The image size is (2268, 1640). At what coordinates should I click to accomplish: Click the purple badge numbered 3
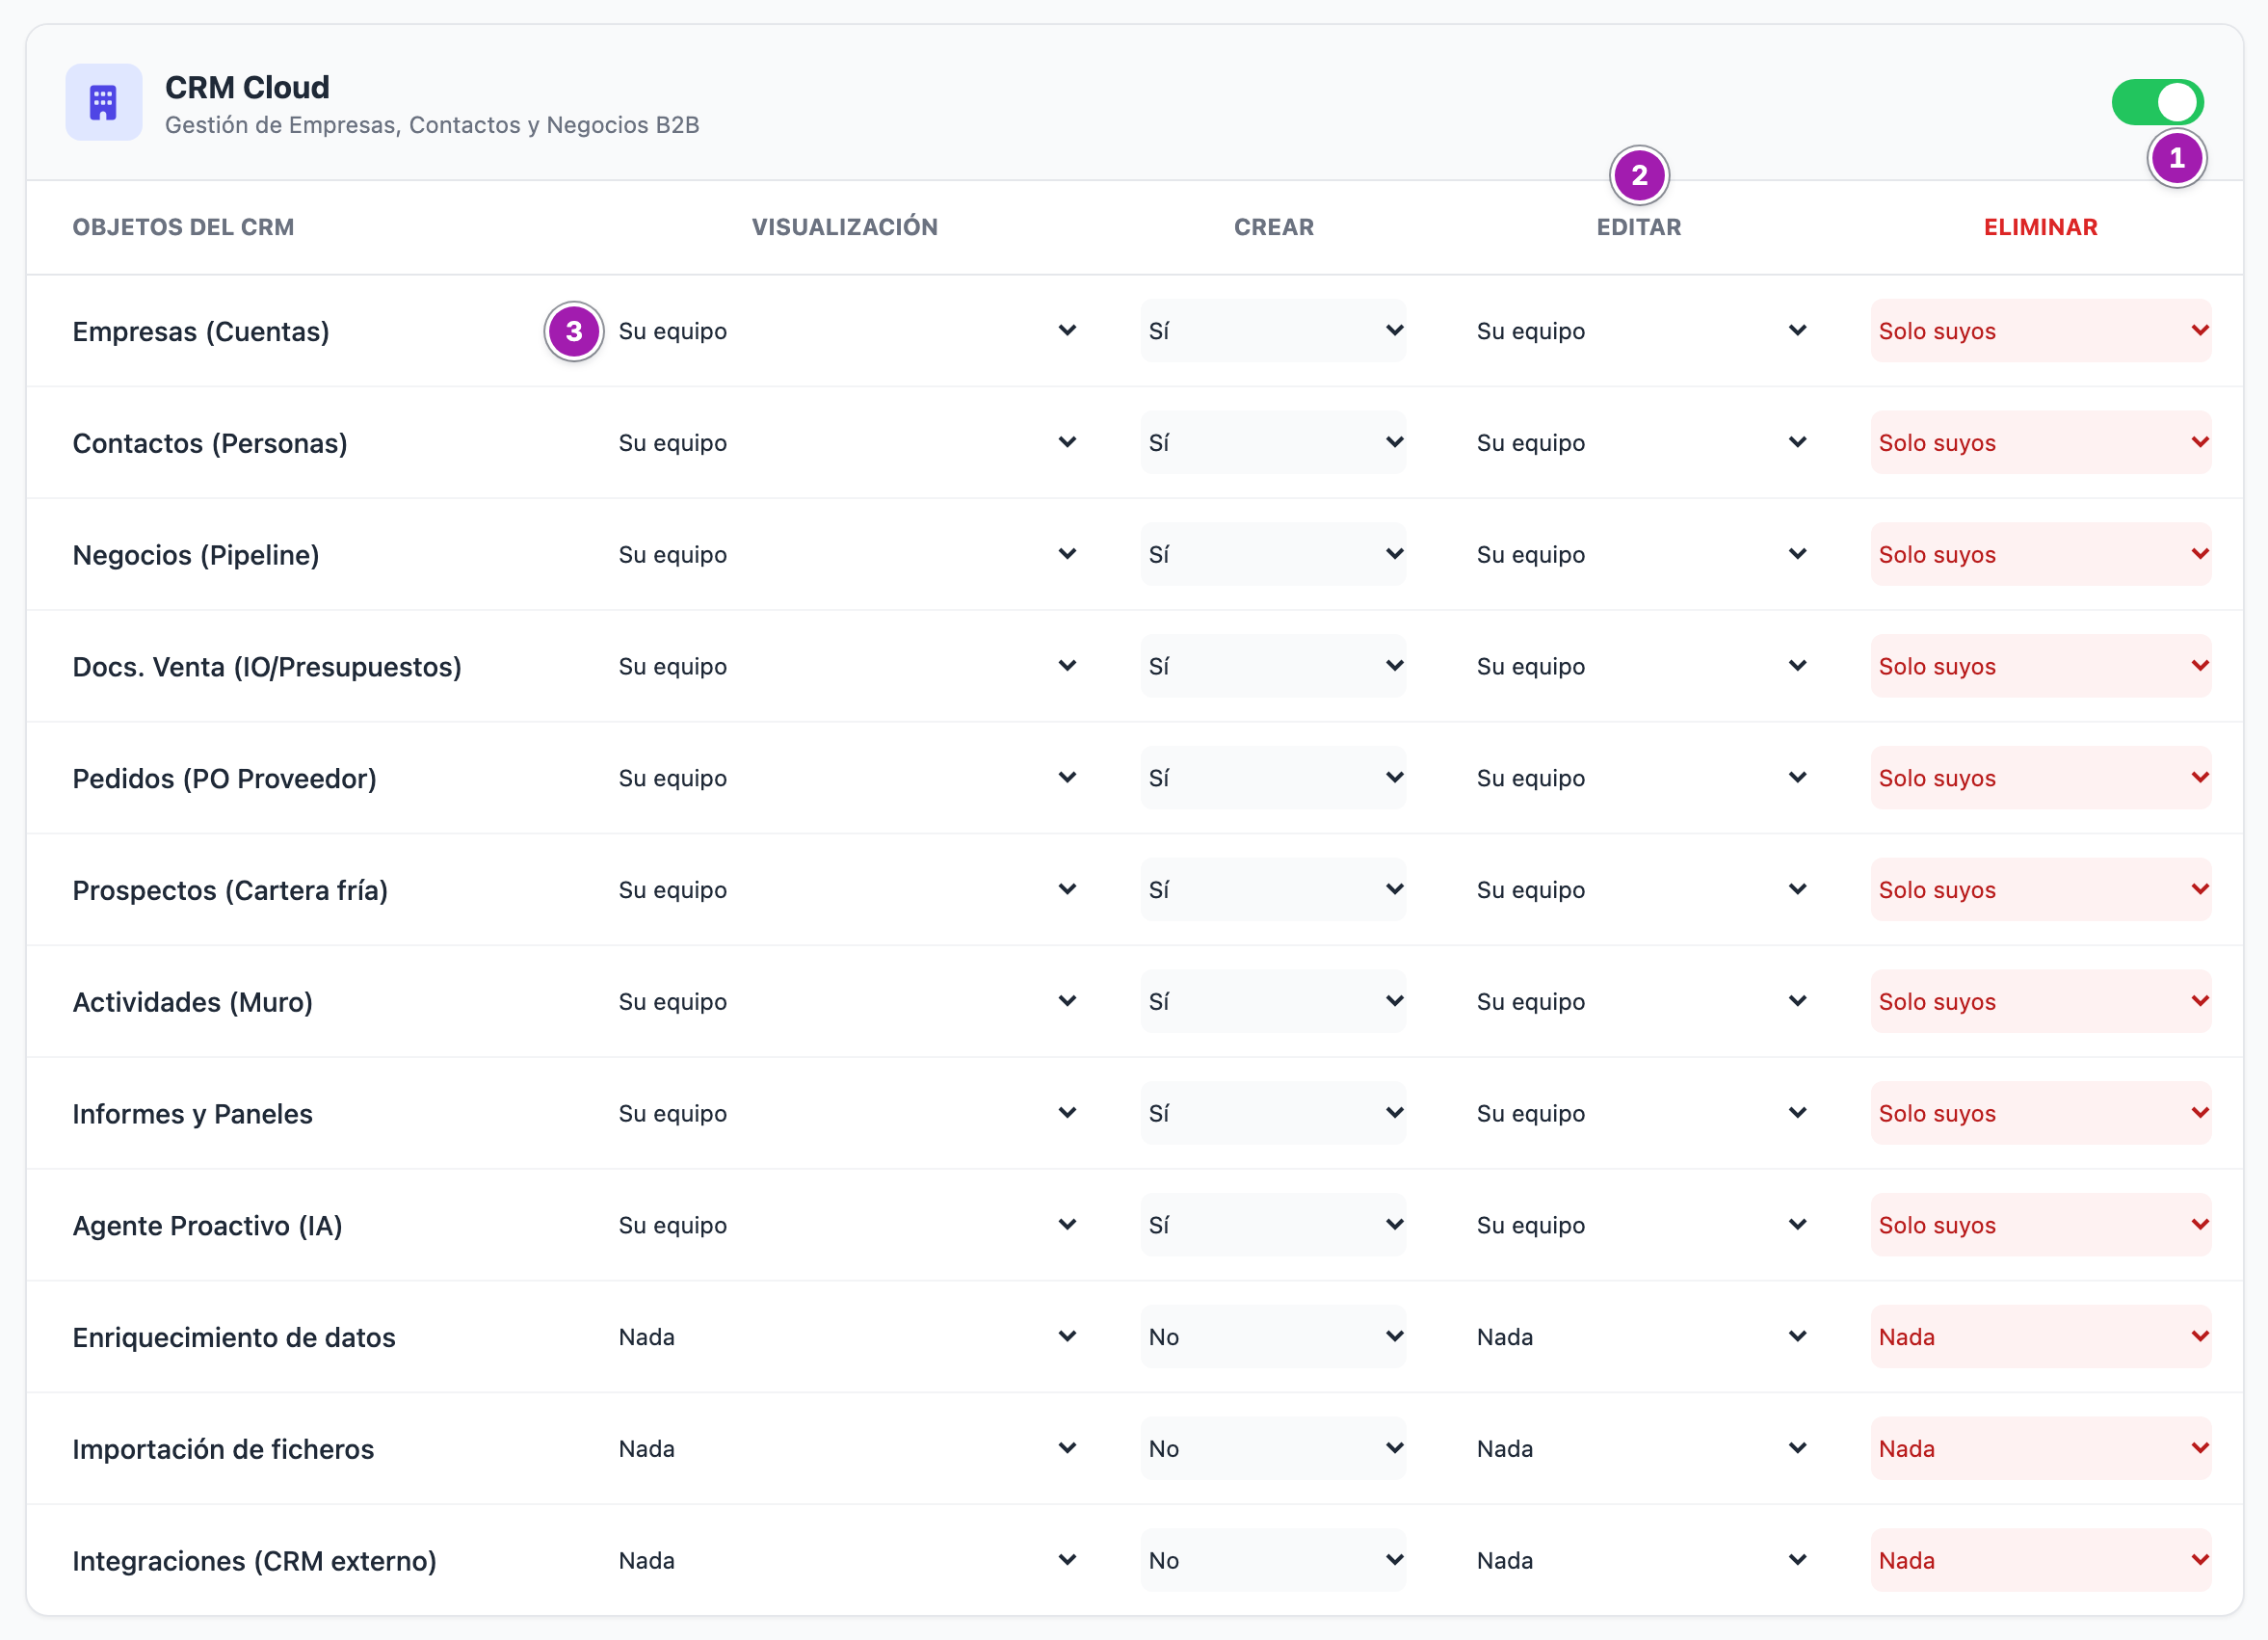click(574, 331)
